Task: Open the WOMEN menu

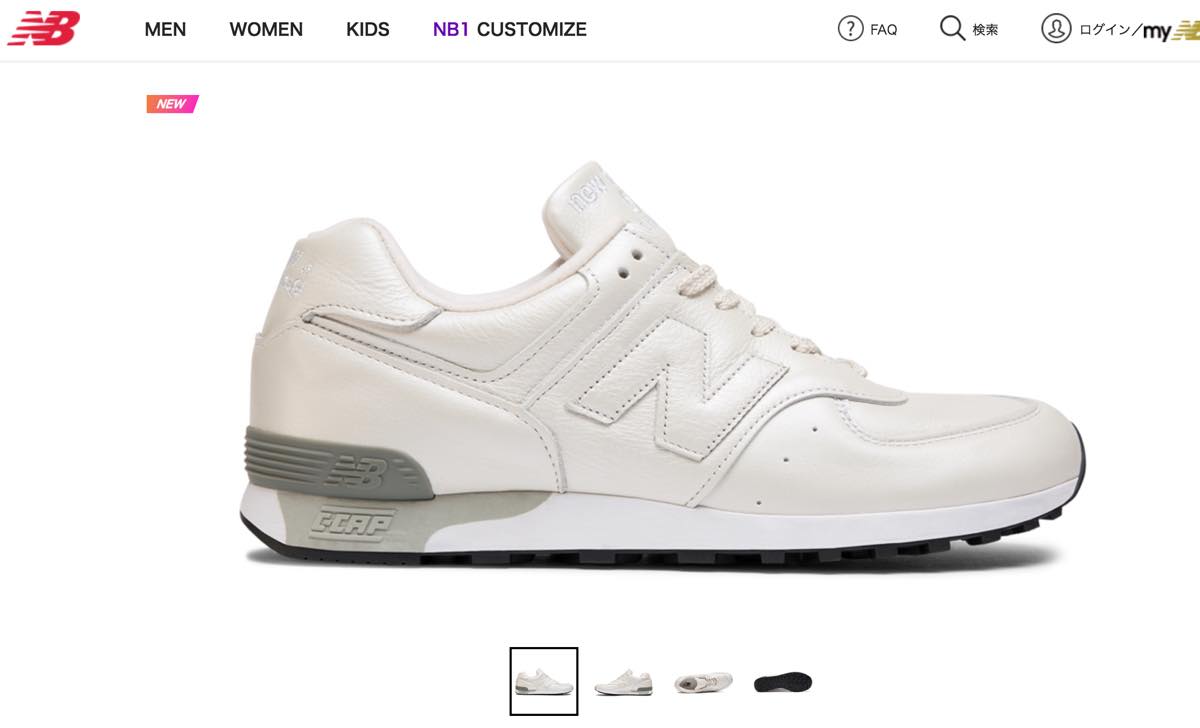Action: [x=266, y=29]
